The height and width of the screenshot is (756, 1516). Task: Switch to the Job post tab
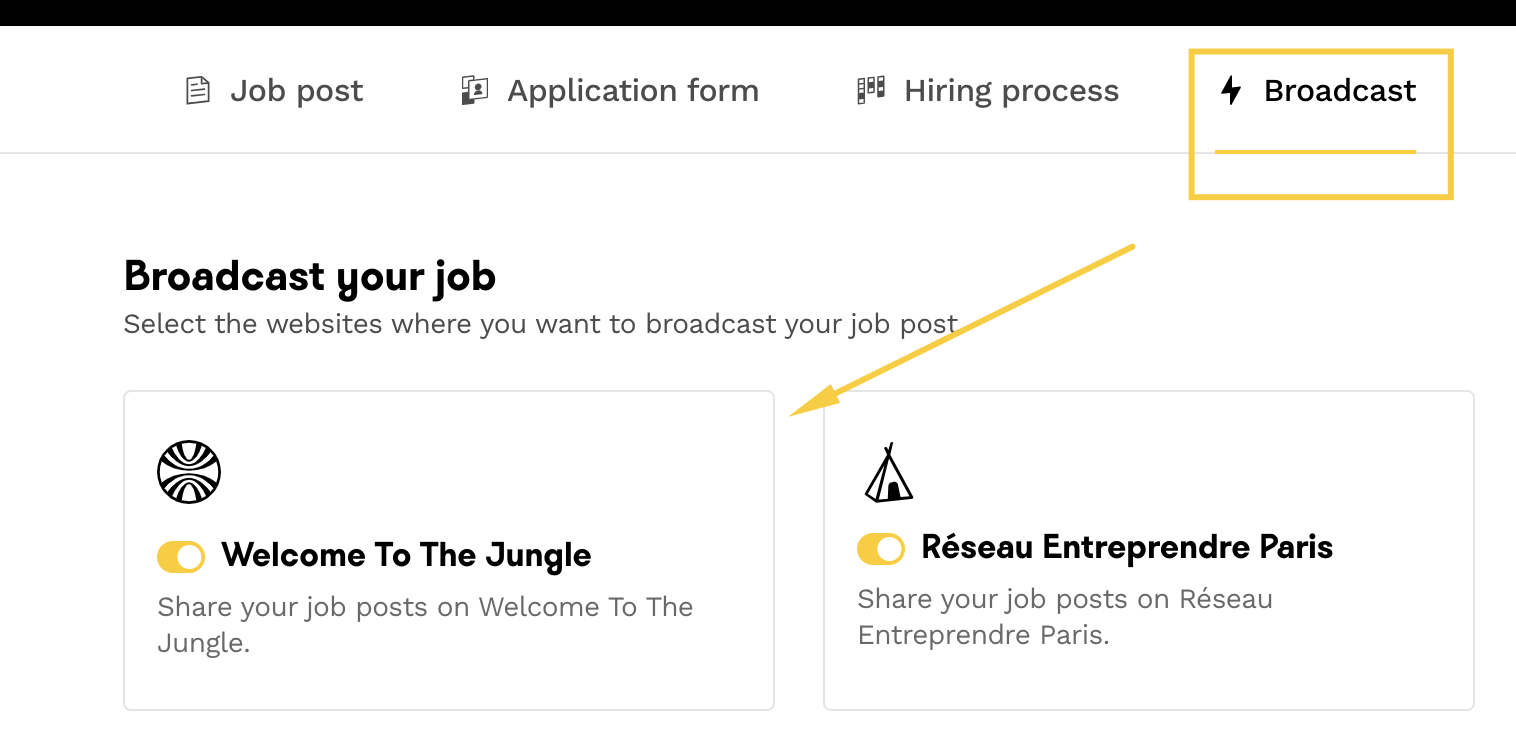[x=296, y=91]
